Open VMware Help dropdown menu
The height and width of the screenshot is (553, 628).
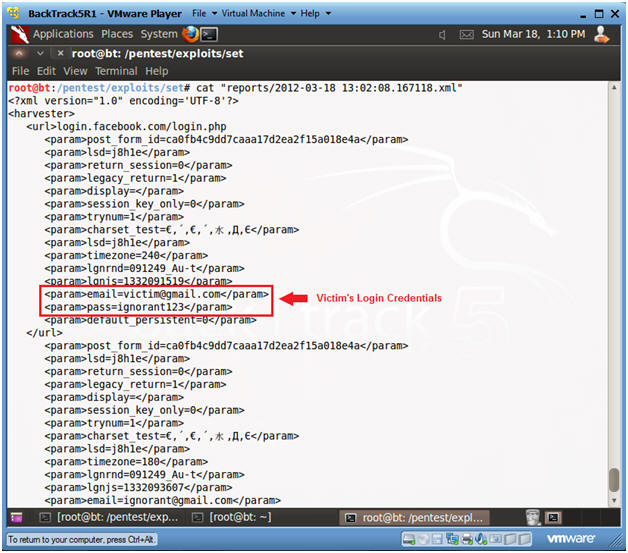tap(316, 14)
